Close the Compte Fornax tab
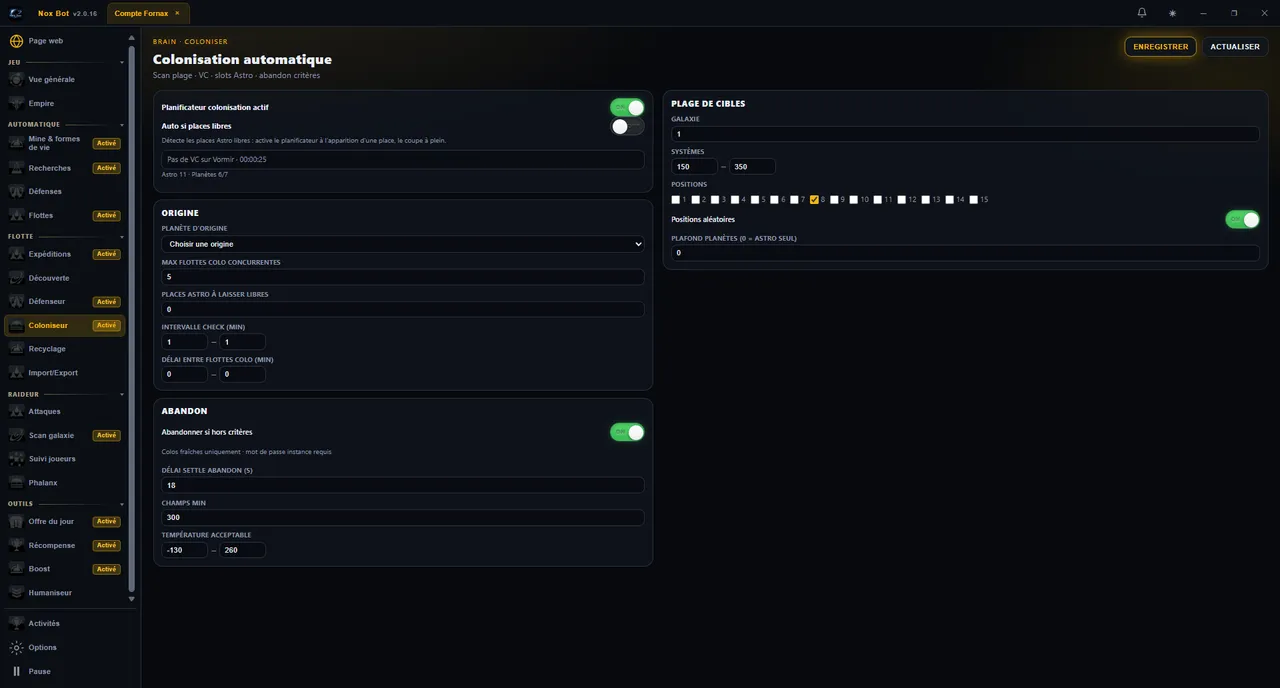 (x=177, y=13)
